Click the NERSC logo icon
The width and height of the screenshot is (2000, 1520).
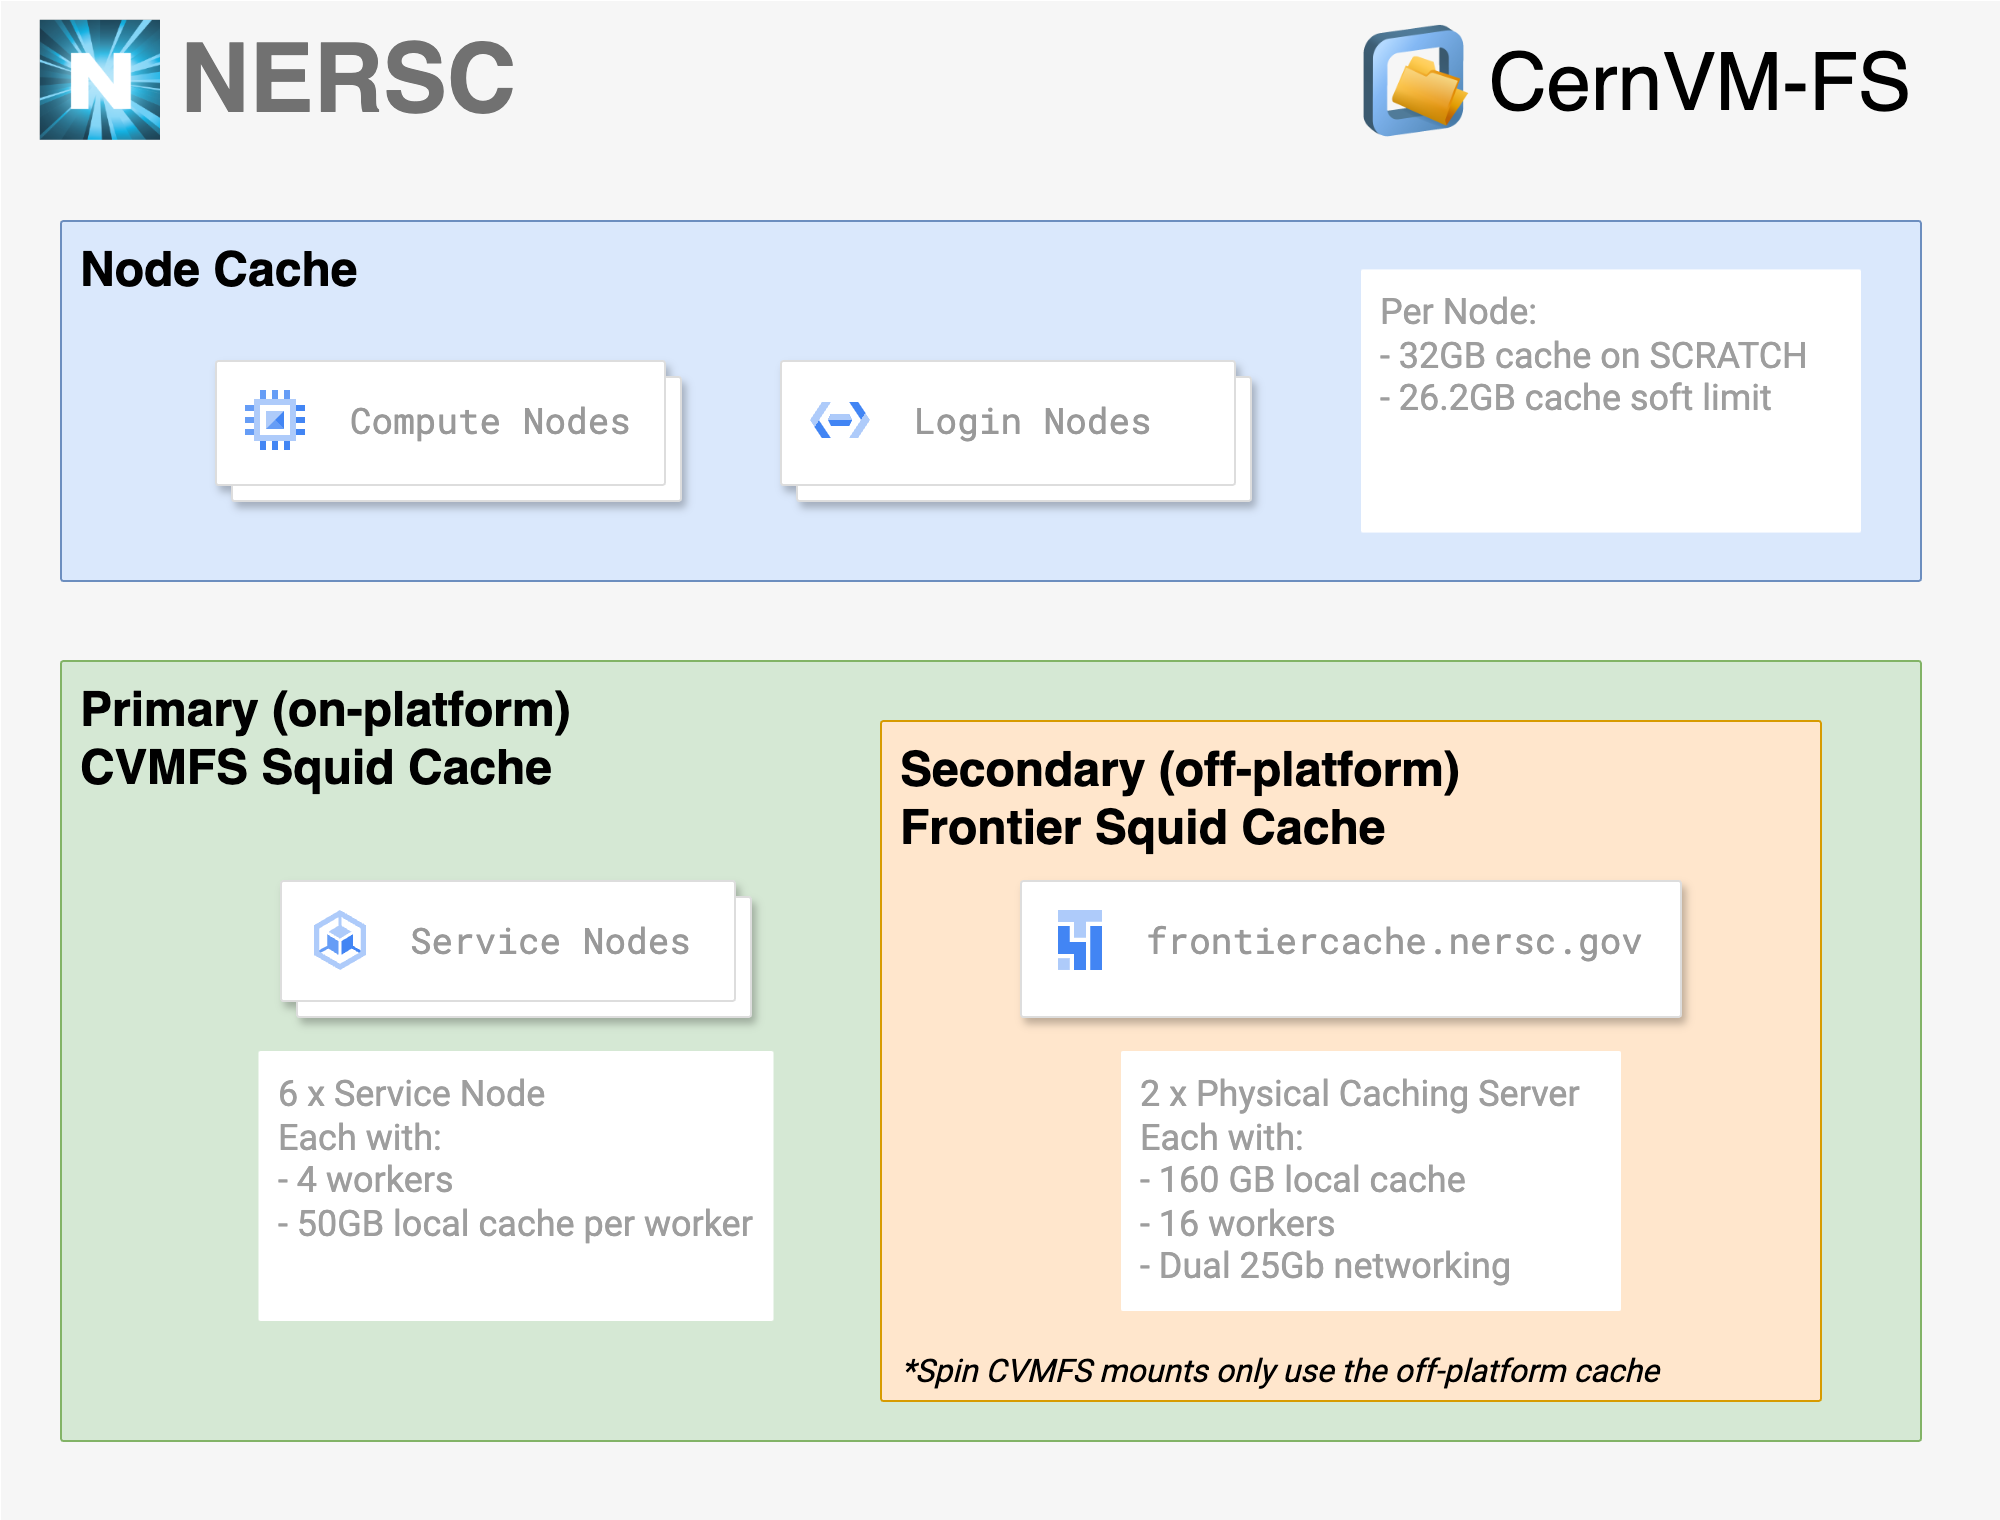[99, 80]
